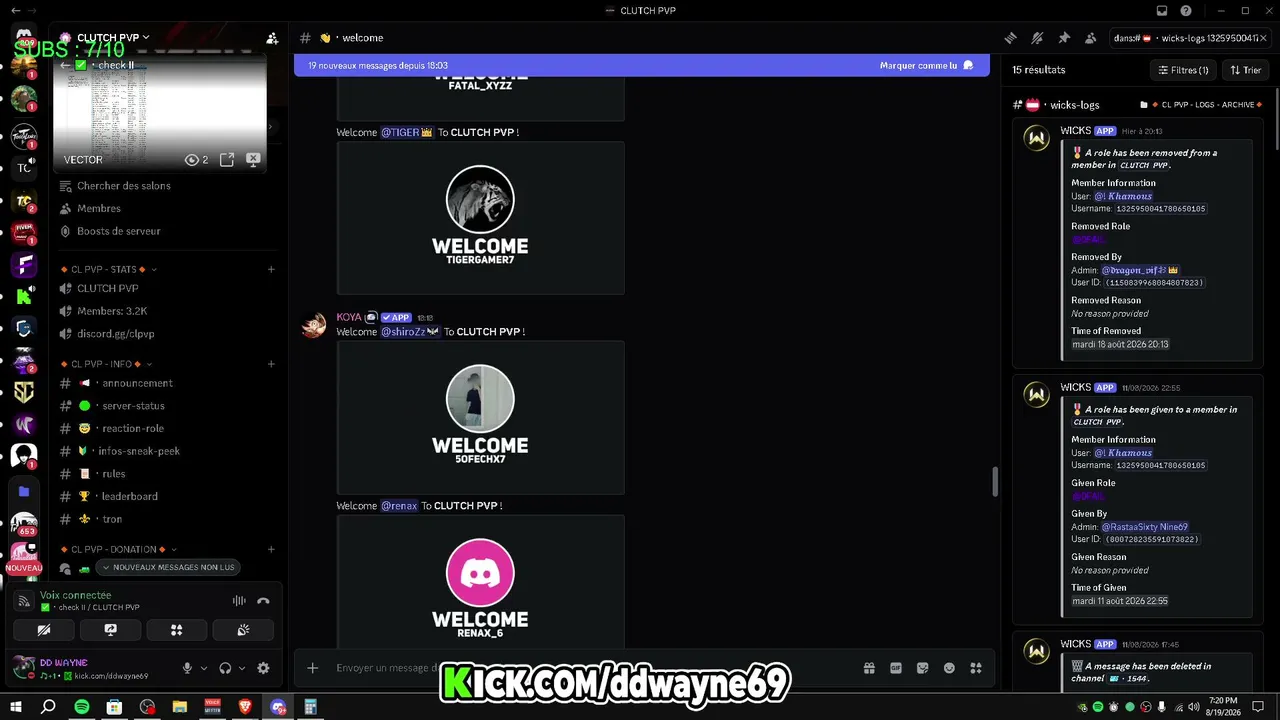This screenshot has width=1280, height=720.
Task: Click the @renax mention
Action: click(399, 506)
